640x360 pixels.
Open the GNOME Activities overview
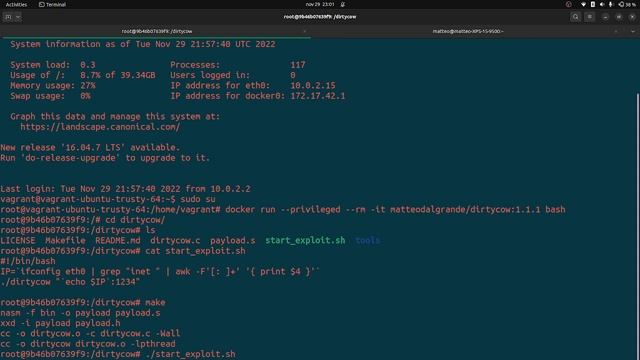(x=16, y=4)
